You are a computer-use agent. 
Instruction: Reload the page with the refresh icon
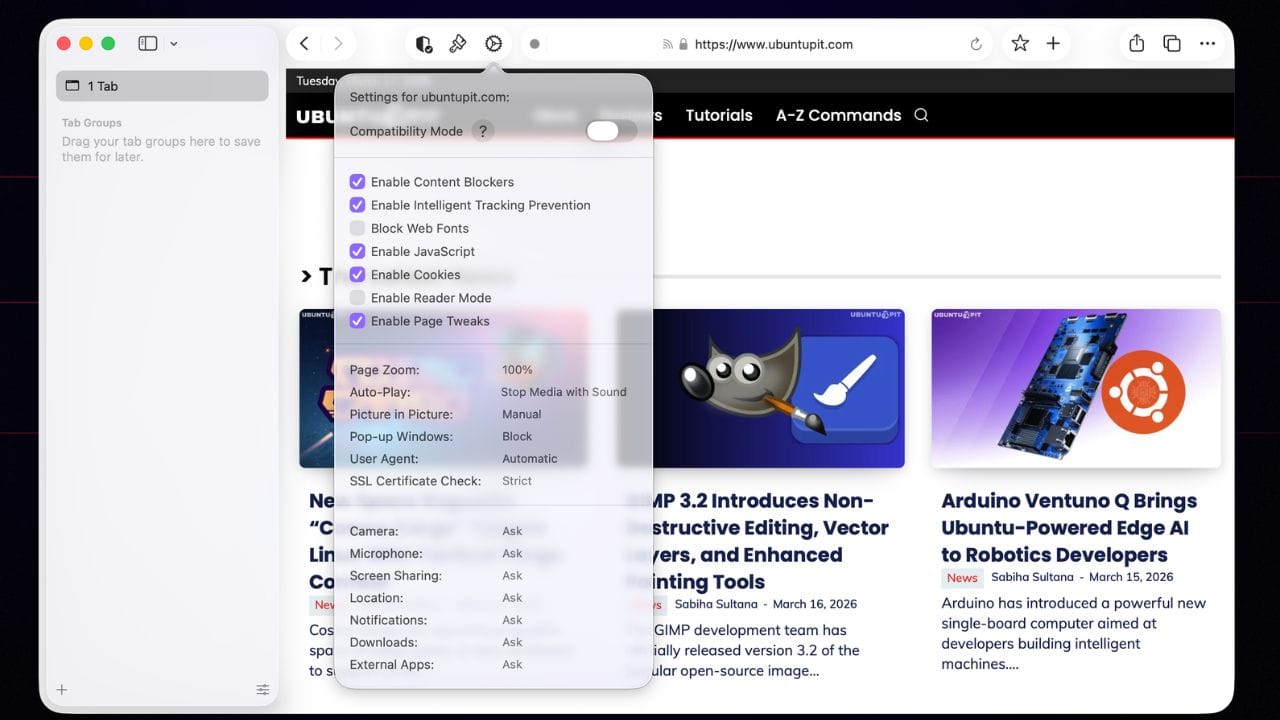point(975,44)
